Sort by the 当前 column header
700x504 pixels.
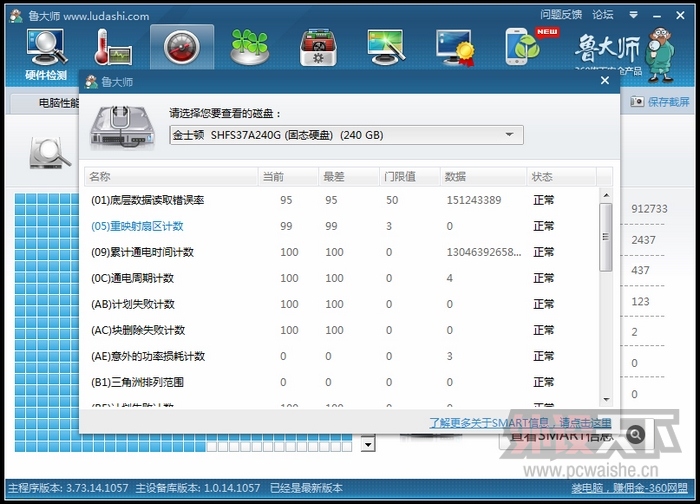pyautogui.click(x=288, y=177)
